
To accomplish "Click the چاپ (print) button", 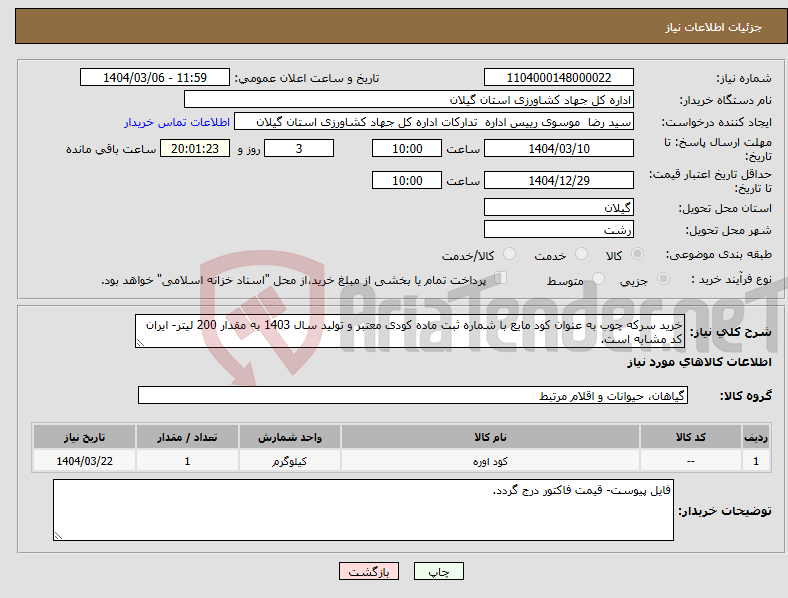I will tap(438, 571).
